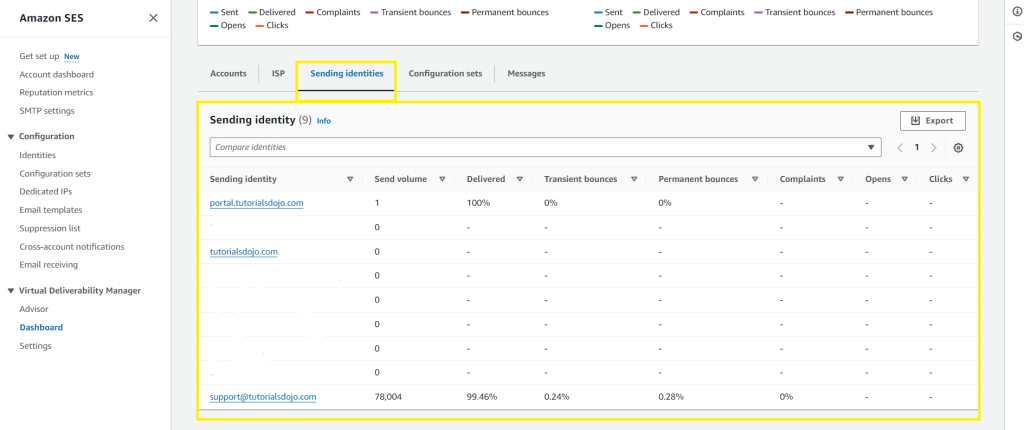Sort by Delivered column arrow
The height and width of the screenshot is (430, 1024).
[x=520, y=179]
